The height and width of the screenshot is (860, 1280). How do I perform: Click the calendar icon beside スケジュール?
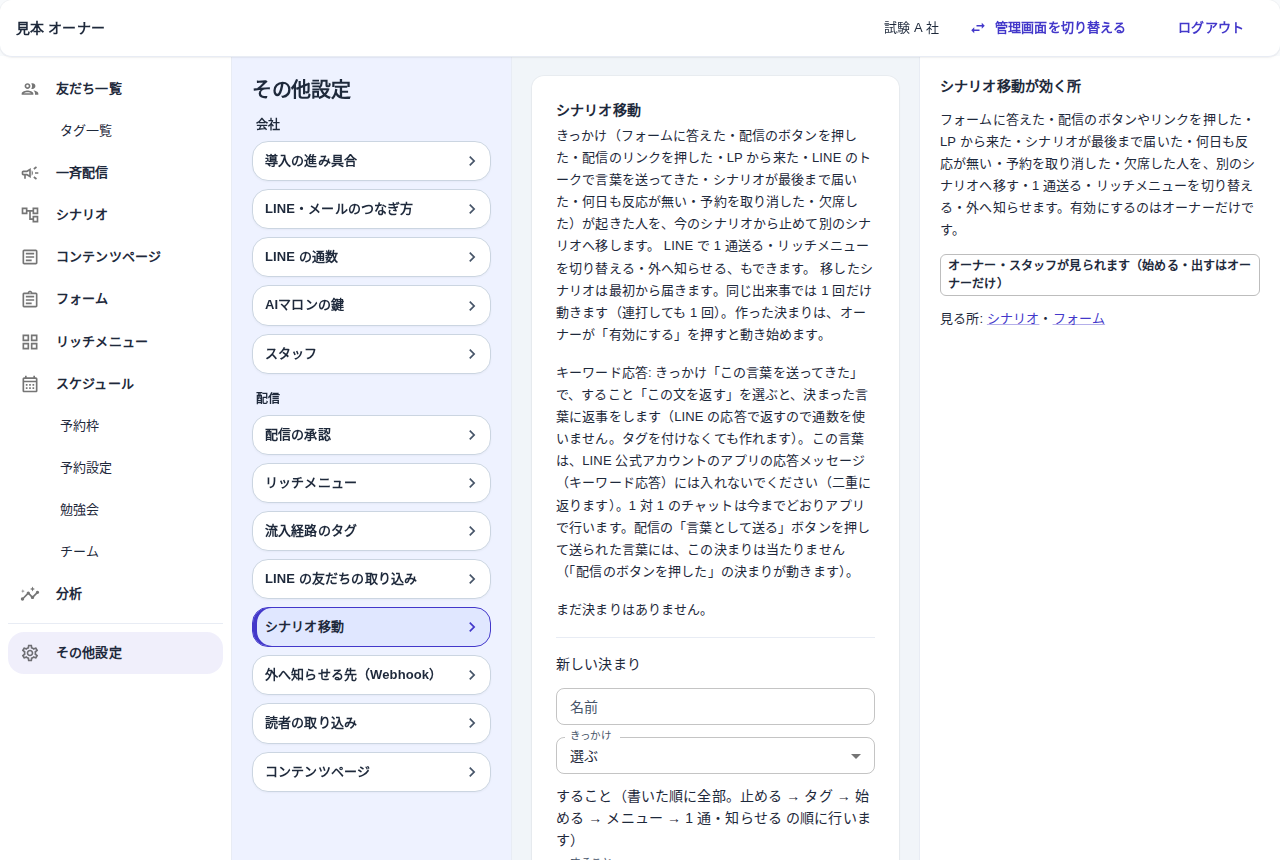click(30, 384)
